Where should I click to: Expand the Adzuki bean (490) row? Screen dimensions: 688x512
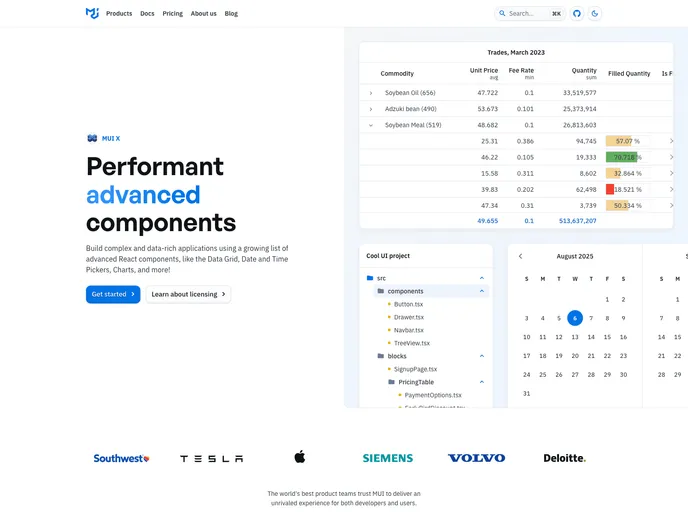[371, 109]
